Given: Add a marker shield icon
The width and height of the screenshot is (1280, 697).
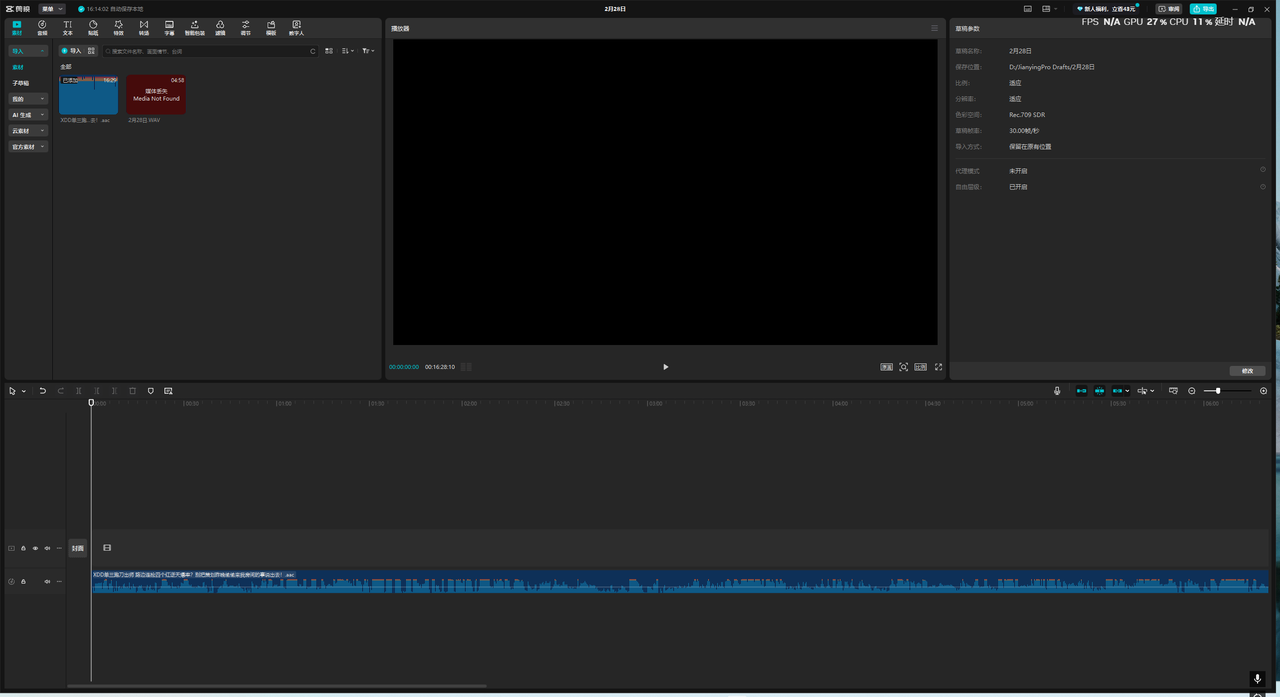Looking at the screenshot, I should coord(151,391).
